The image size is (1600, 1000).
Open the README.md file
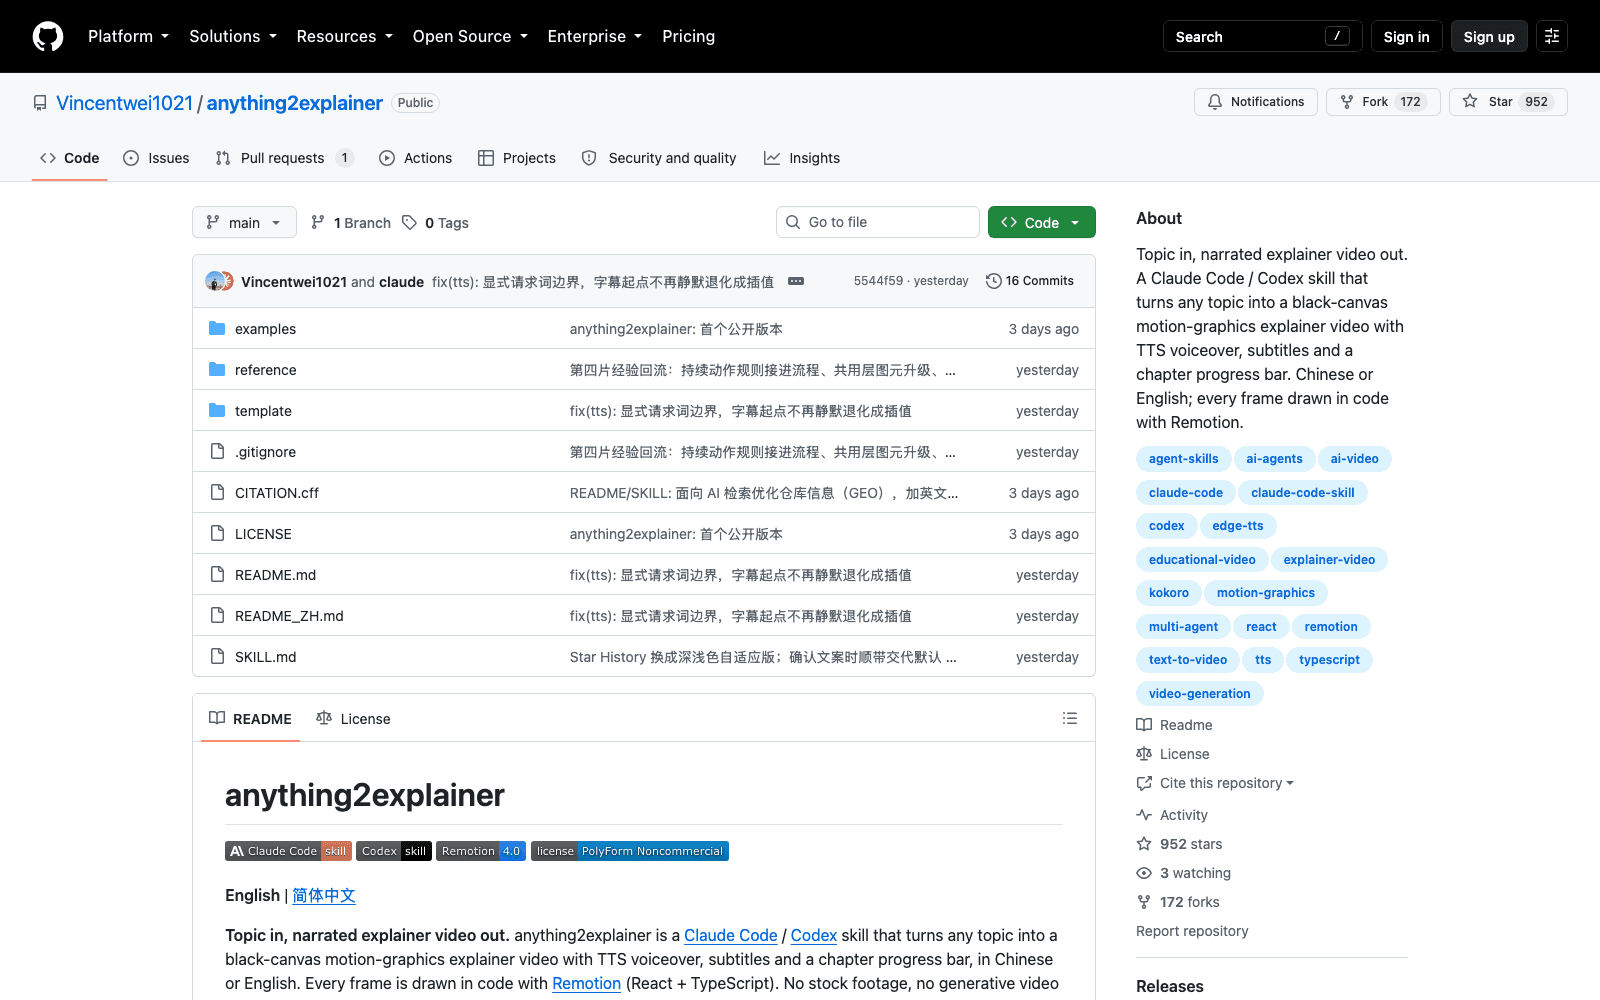(x=275, y=574)
